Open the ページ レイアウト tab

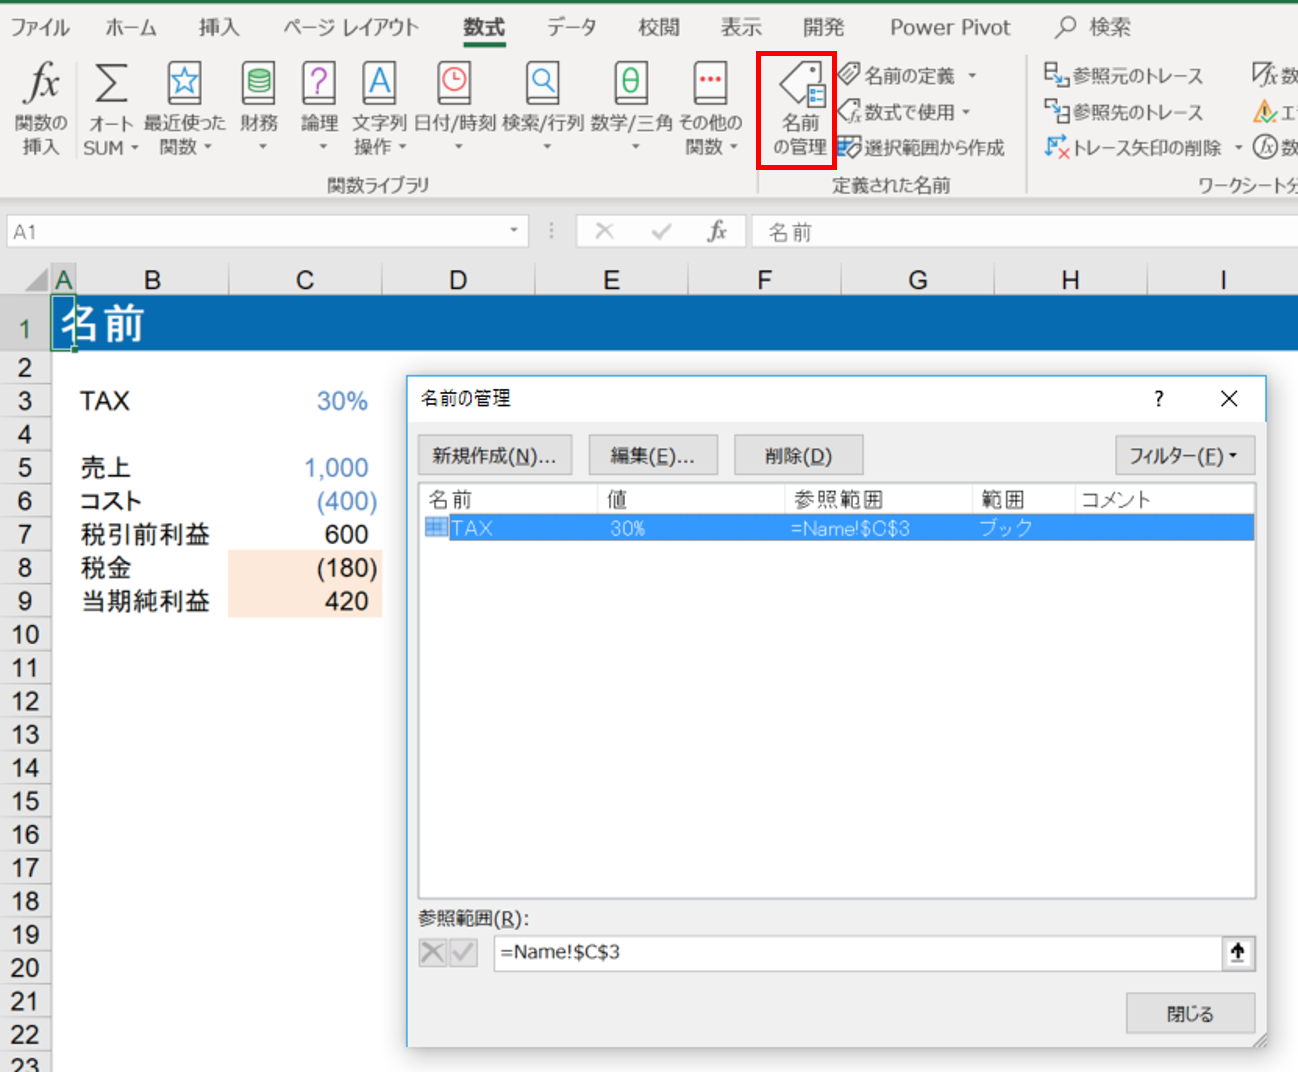pos(350,27)
